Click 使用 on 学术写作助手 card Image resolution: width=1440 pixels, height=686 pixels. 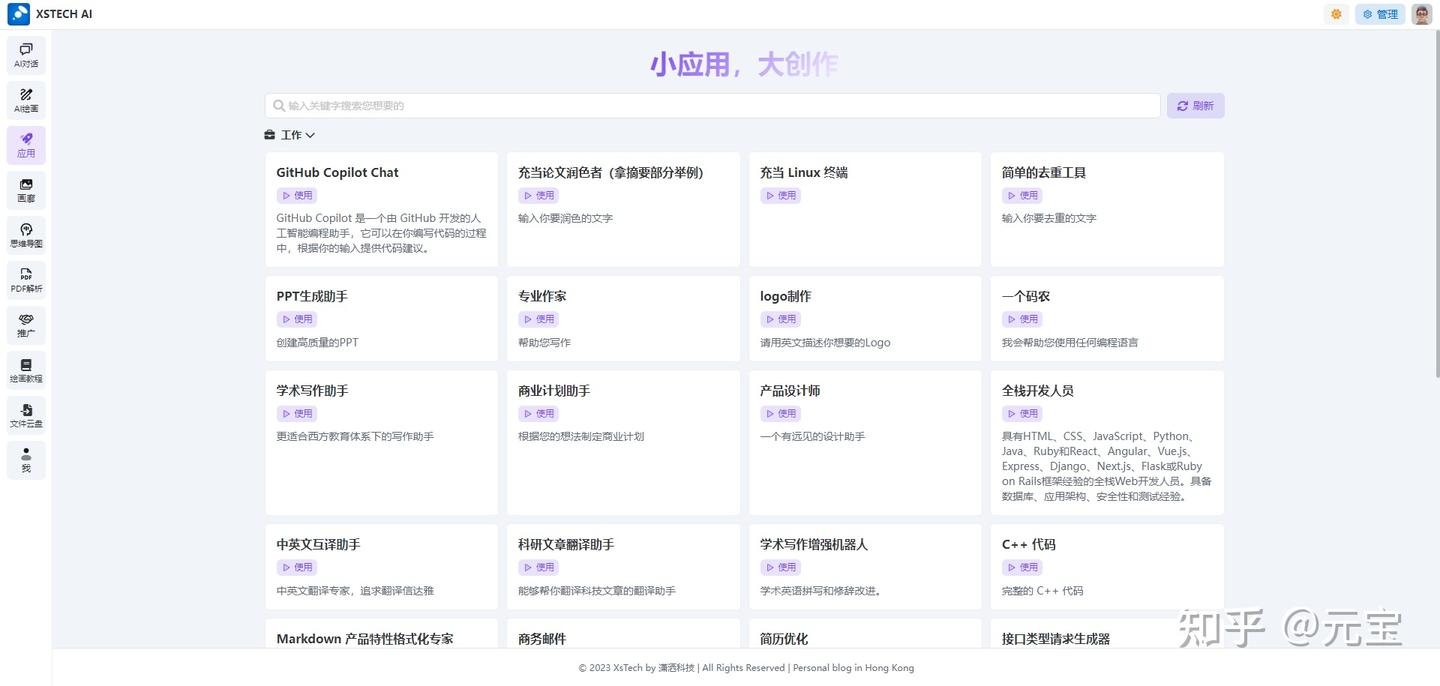297,414
